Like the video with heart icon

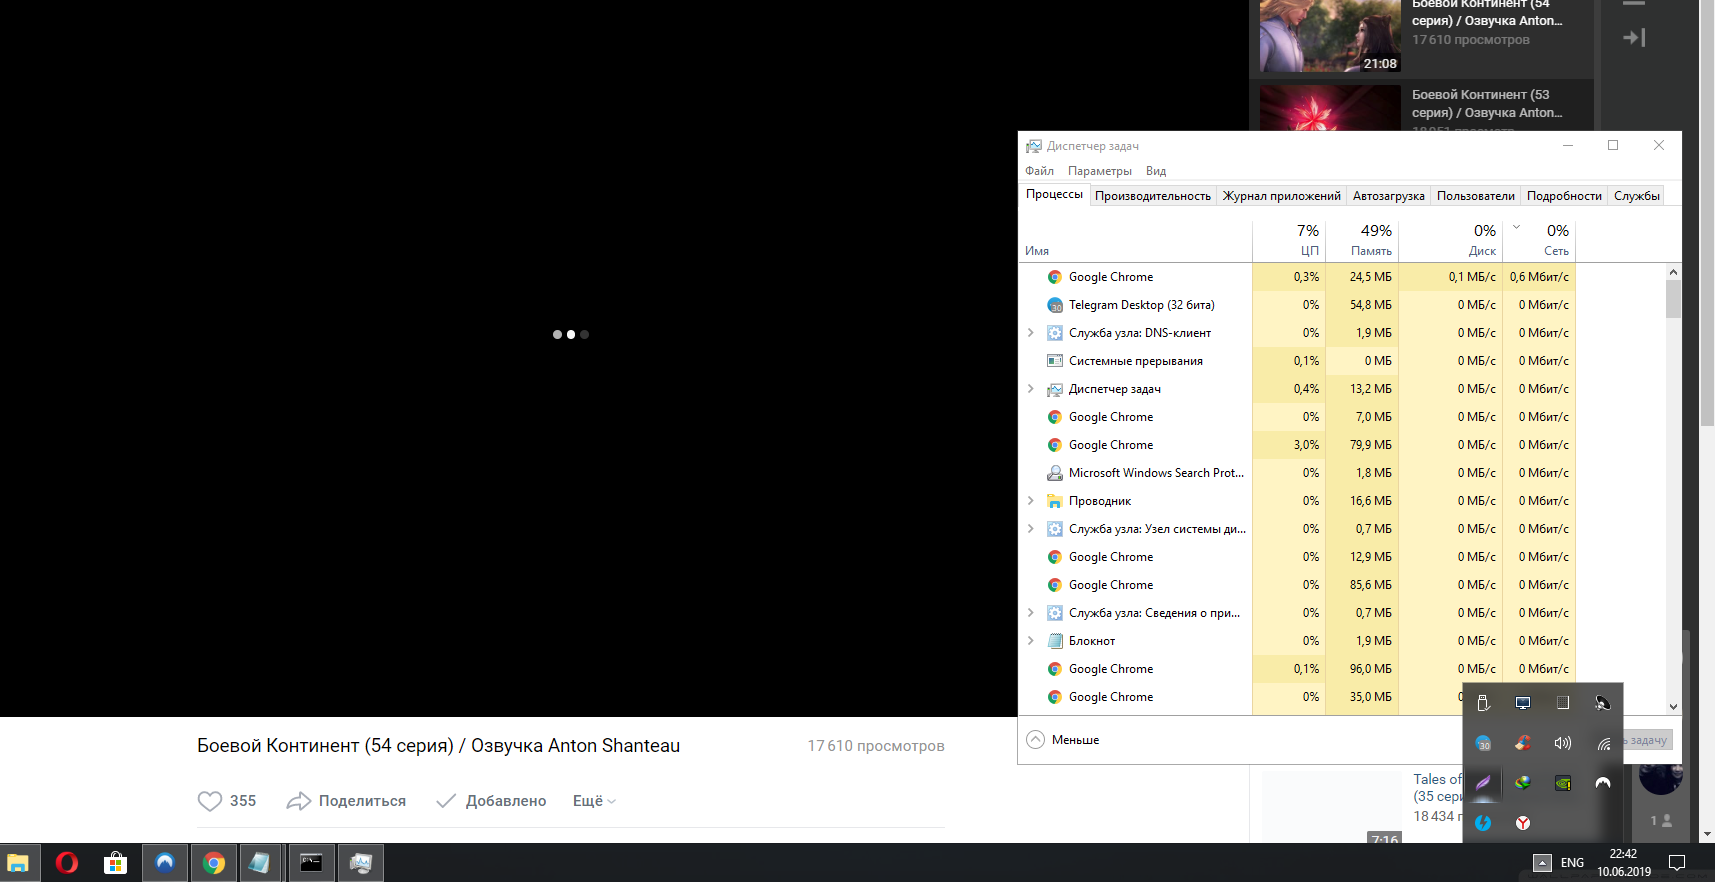pos(210,801)
